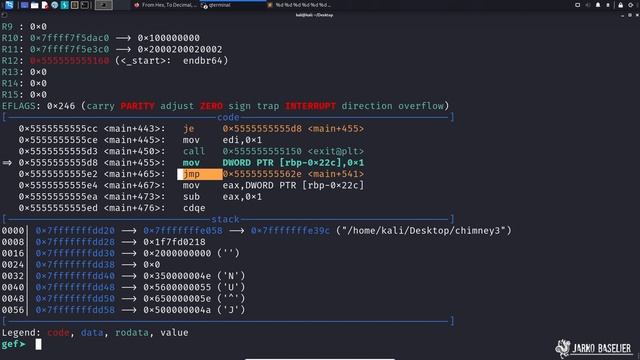Viewport: 640px width, 360px height.
Task: Open the Kali applications menu icon
Action: (x=9, y=5)
